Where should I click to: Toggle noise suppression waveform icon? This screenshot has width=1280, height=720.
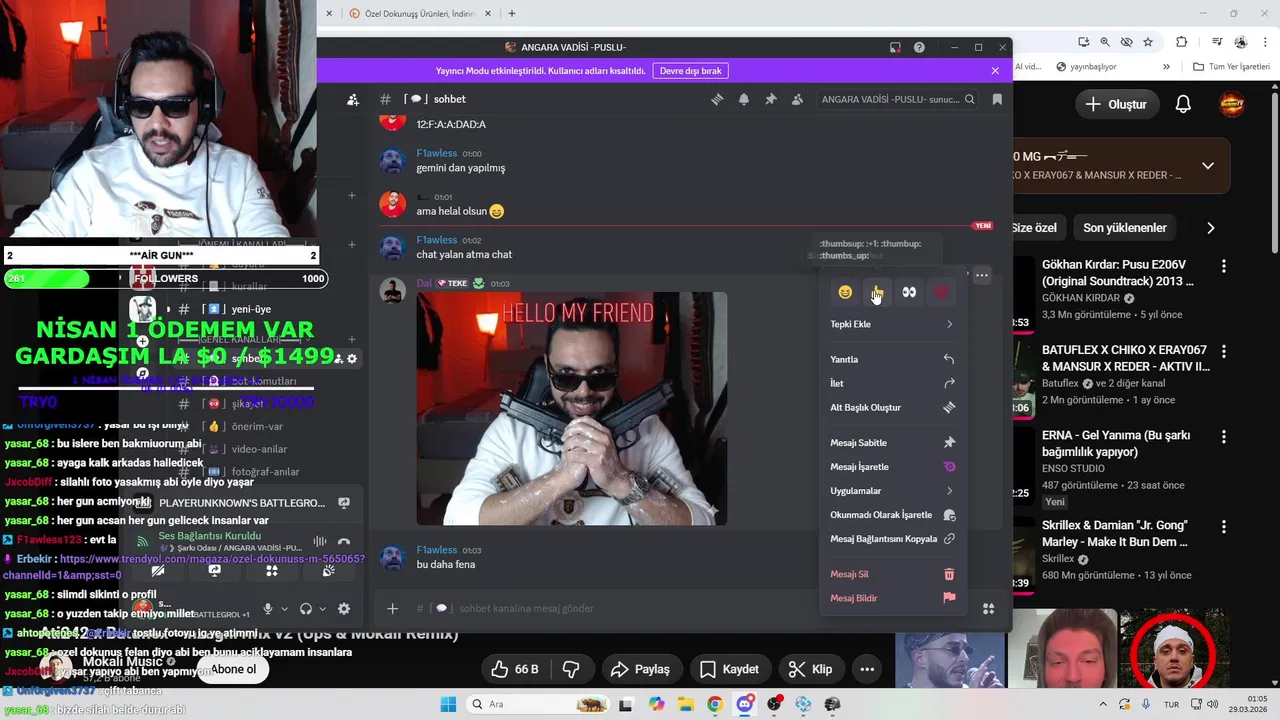pos(320,541)
